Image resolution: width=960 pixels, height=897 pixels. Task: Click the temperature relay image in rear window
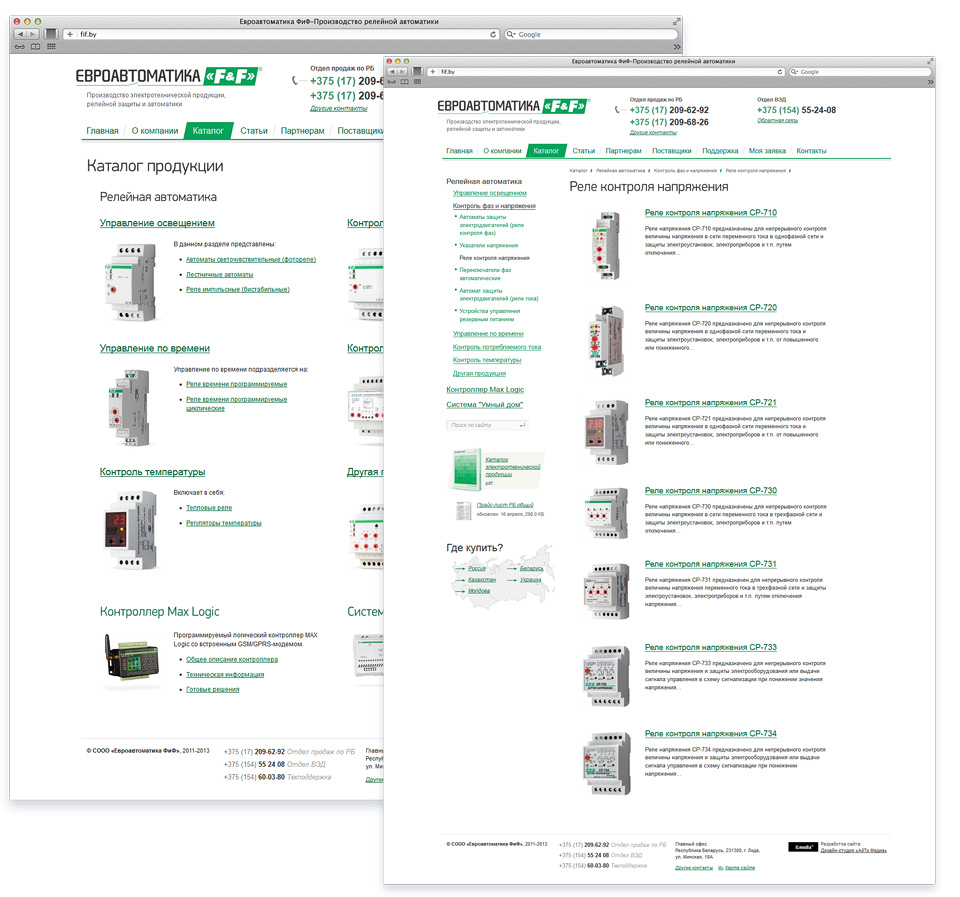click(x=130, y=530)
